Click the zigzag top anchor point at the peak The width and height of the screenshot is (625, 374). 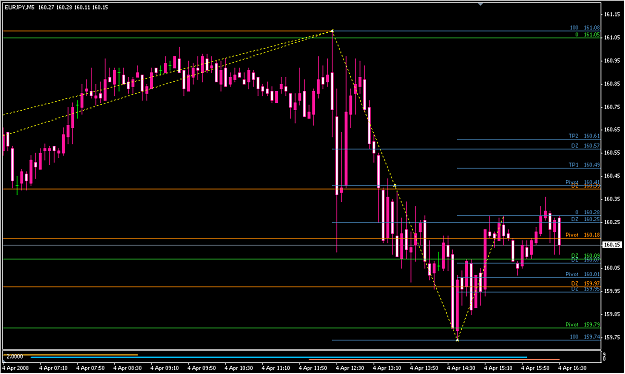click(x=332, y=31)
